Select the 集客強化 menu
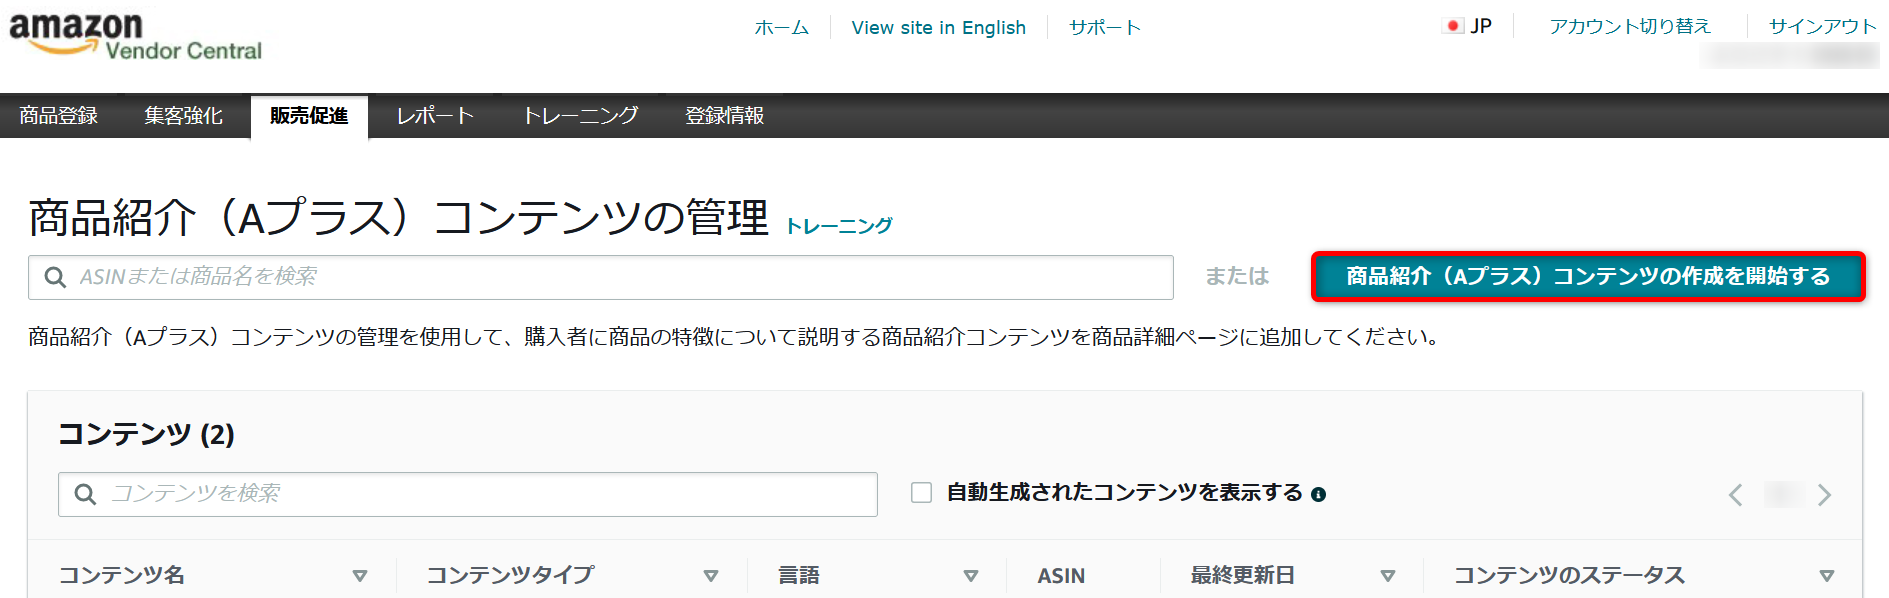The height and width of the screenshot is (598, 1889). (183, 116)
